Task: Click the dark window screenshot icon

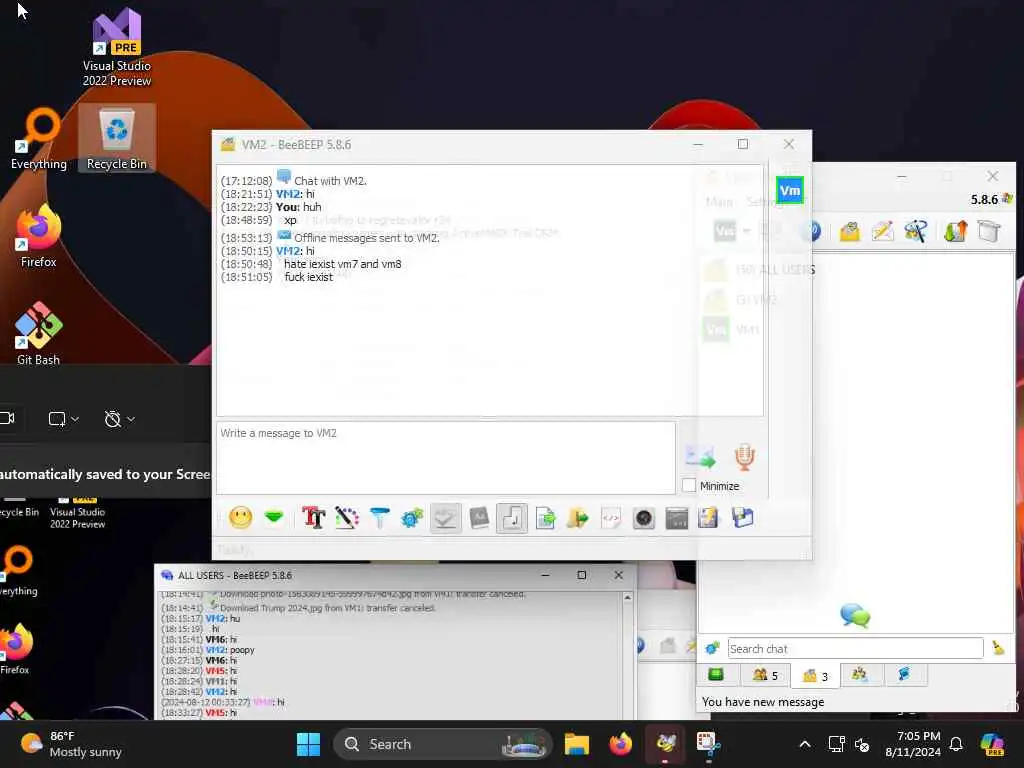Action: click(x=677, y=519)
